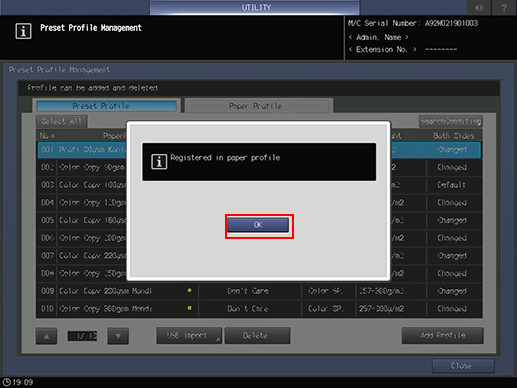Select row 007 Color Copy 220gsm
This screenshot has height=388, width=517.
click(x=259, y=256)
